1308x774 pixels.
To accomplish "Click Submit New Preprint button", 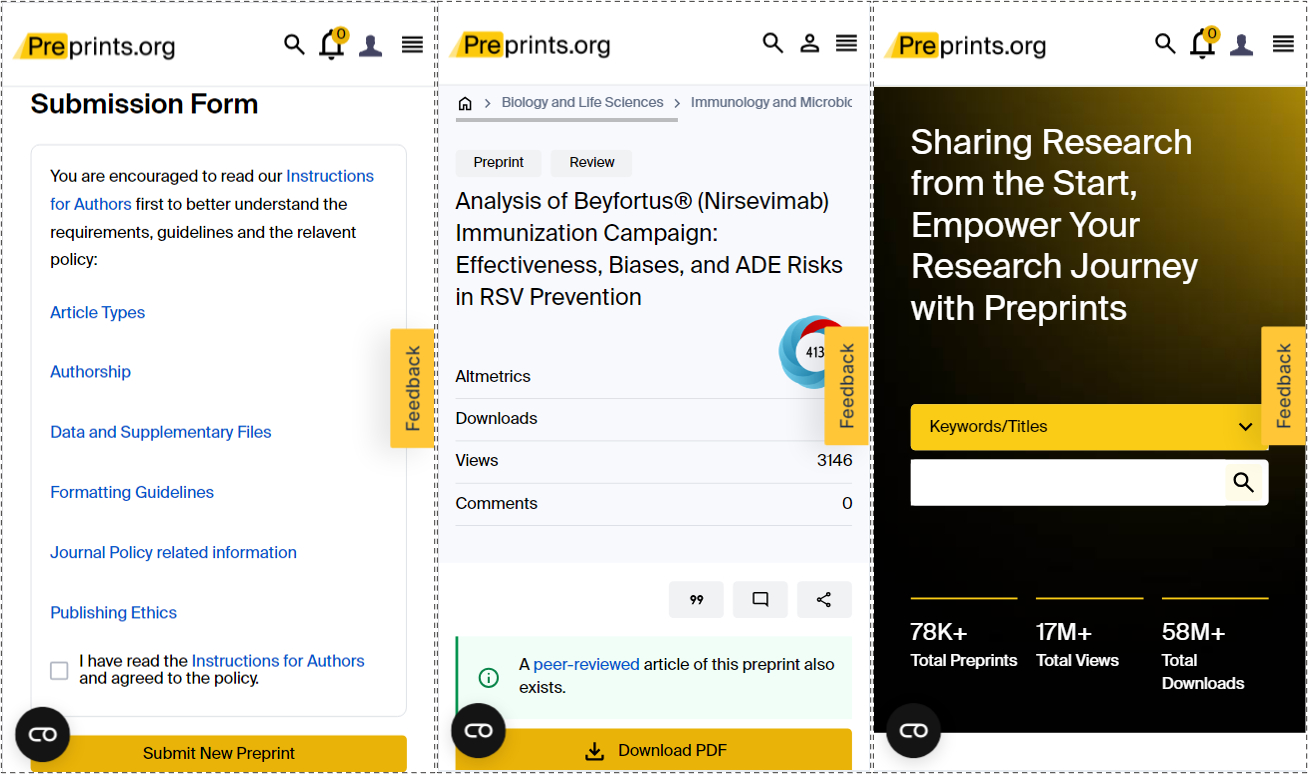I will coord(219,753).
